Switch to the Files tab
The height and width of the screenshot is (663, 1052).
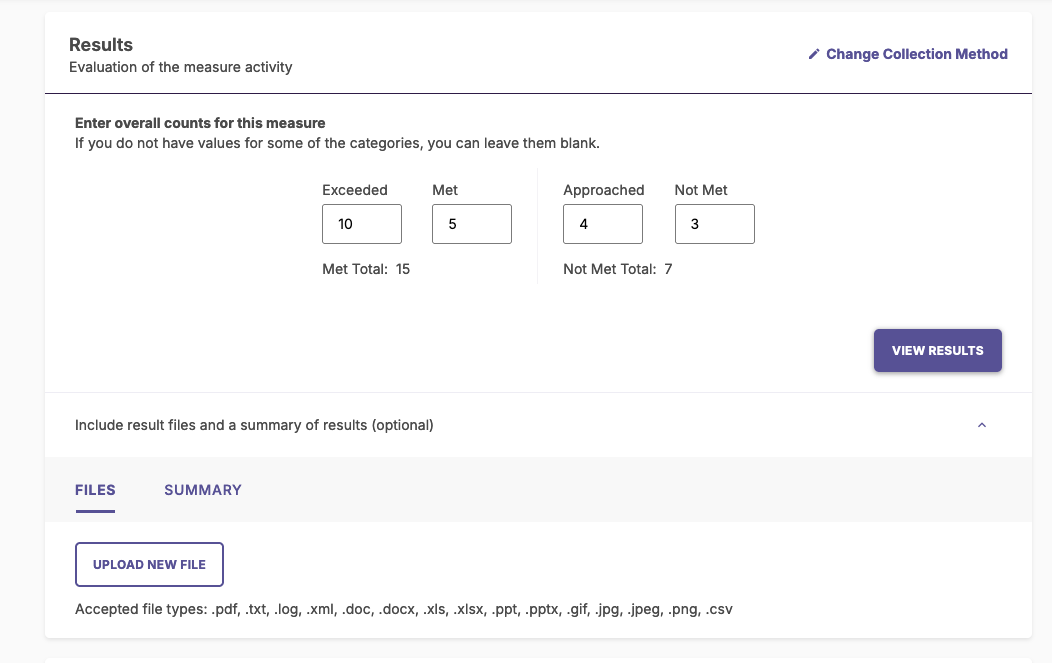coord(95,490)
